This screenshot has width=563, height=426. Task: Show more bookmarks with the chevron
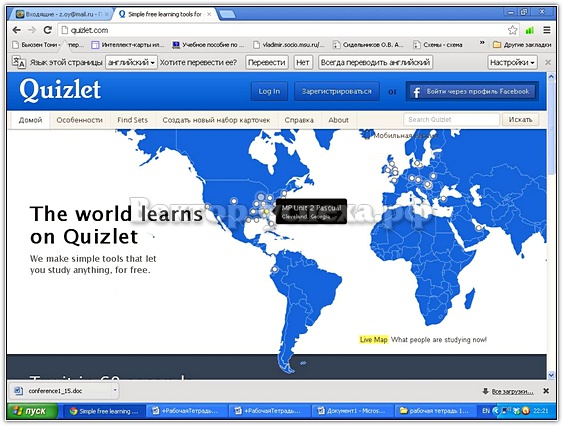[482, 43]
